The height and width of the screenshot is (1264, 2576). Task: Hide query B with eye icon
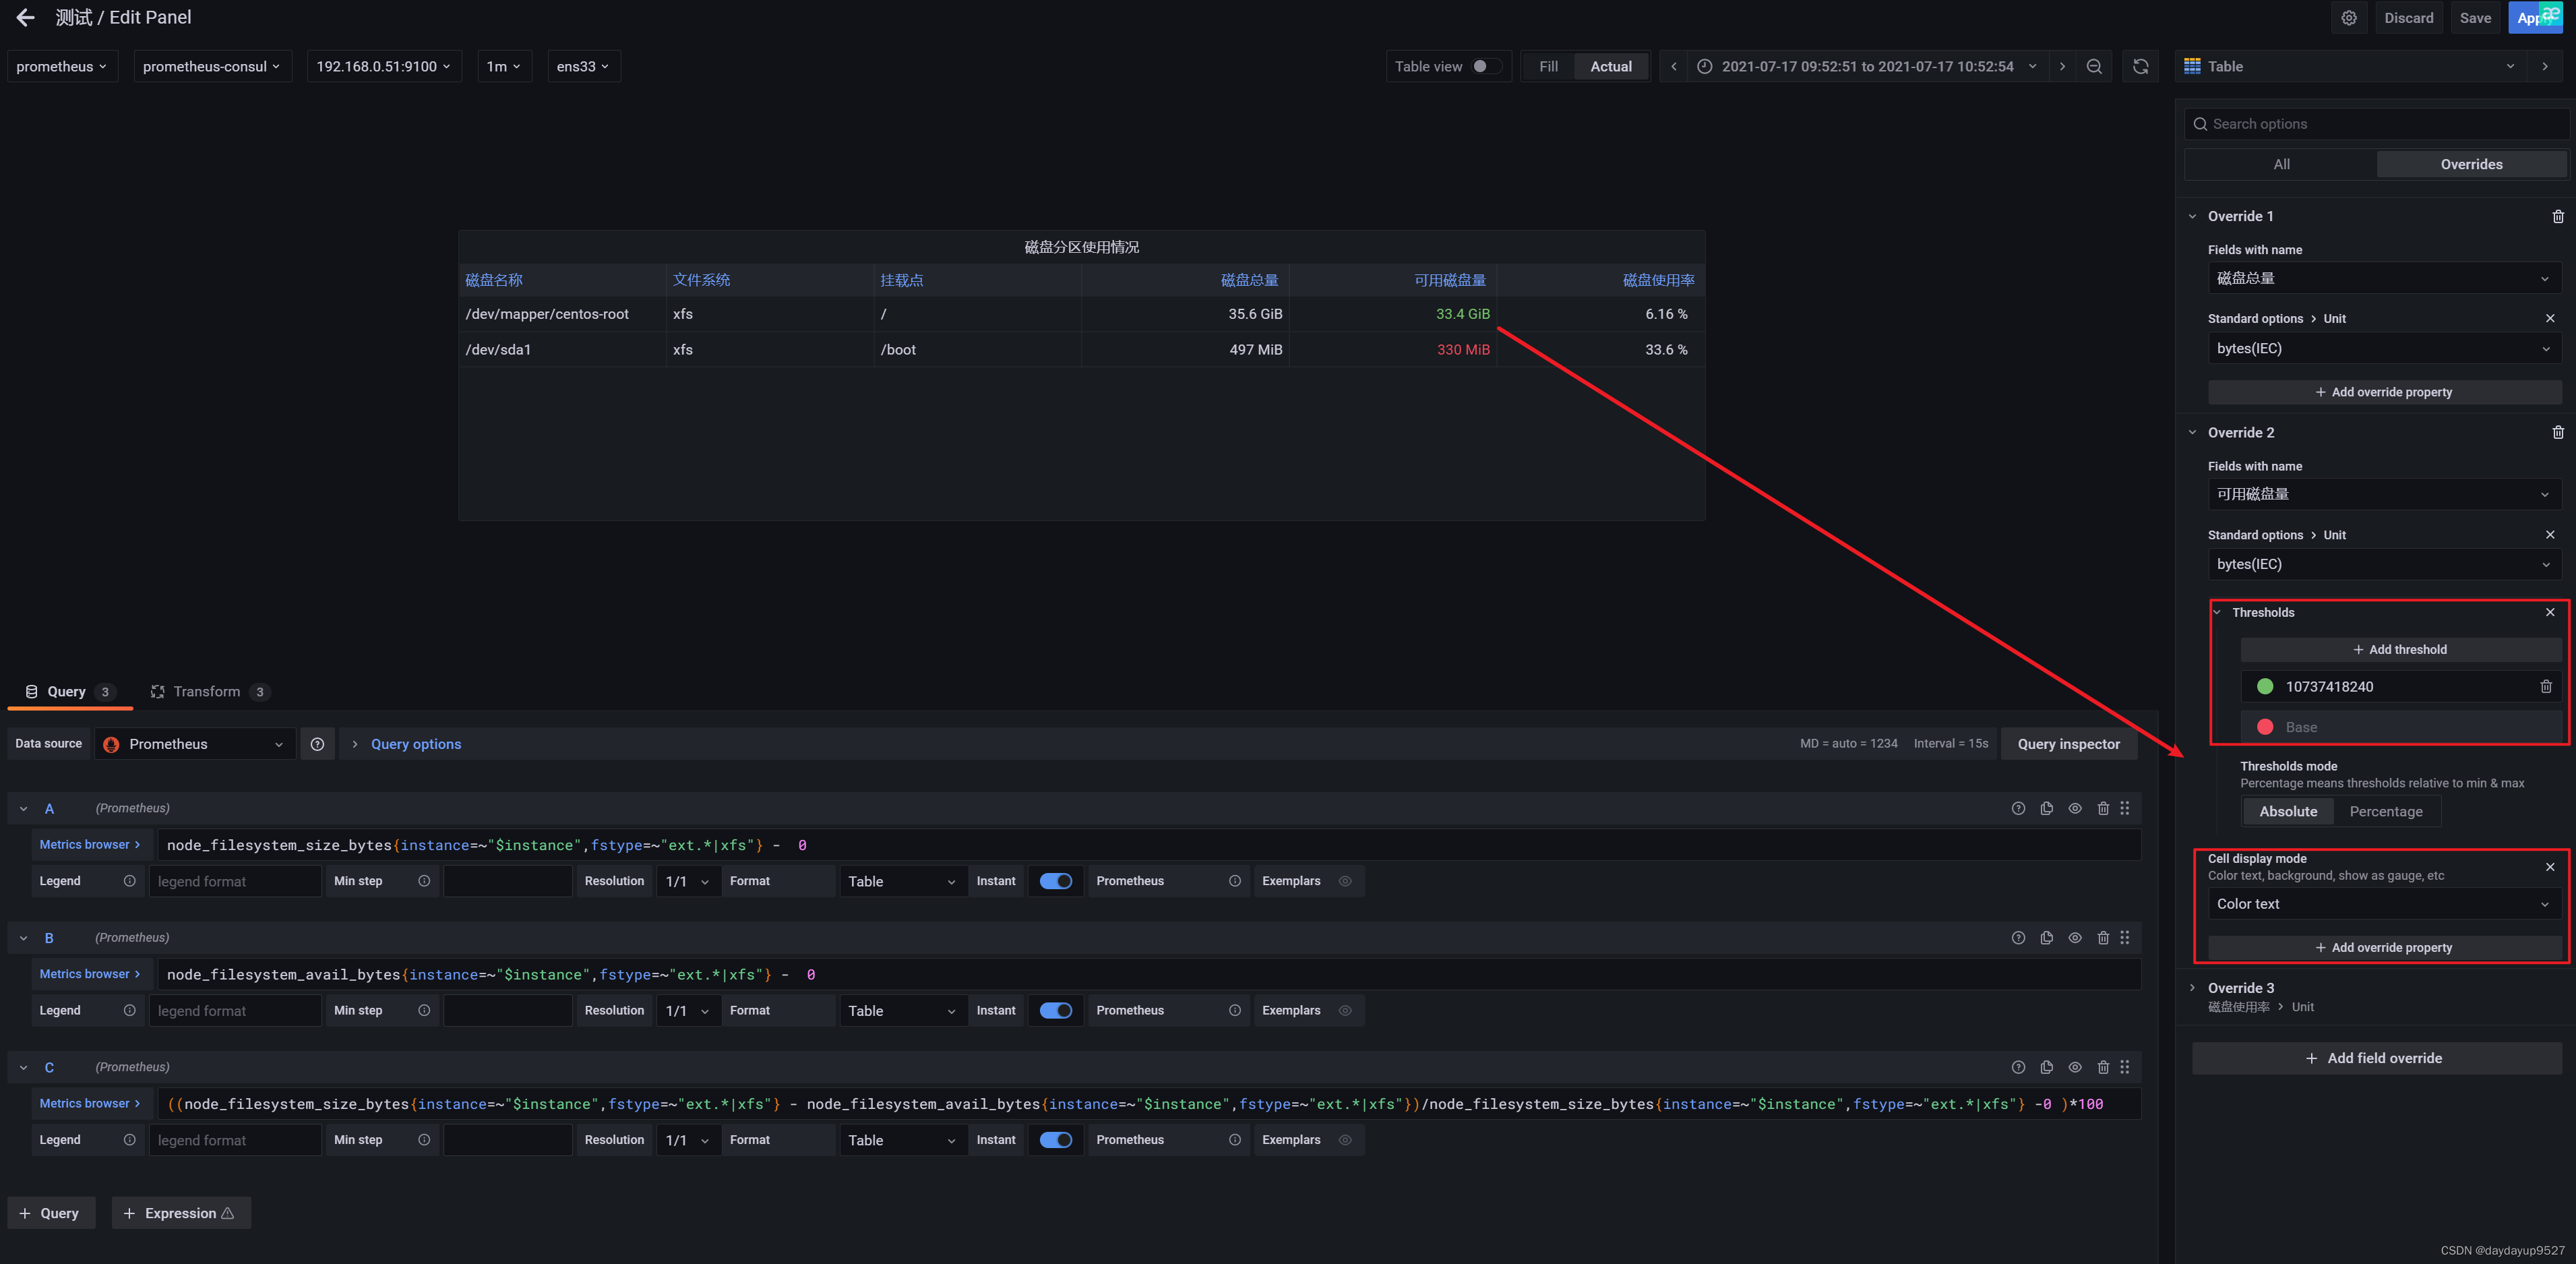pyautogui.click(x=2075, y=938)
